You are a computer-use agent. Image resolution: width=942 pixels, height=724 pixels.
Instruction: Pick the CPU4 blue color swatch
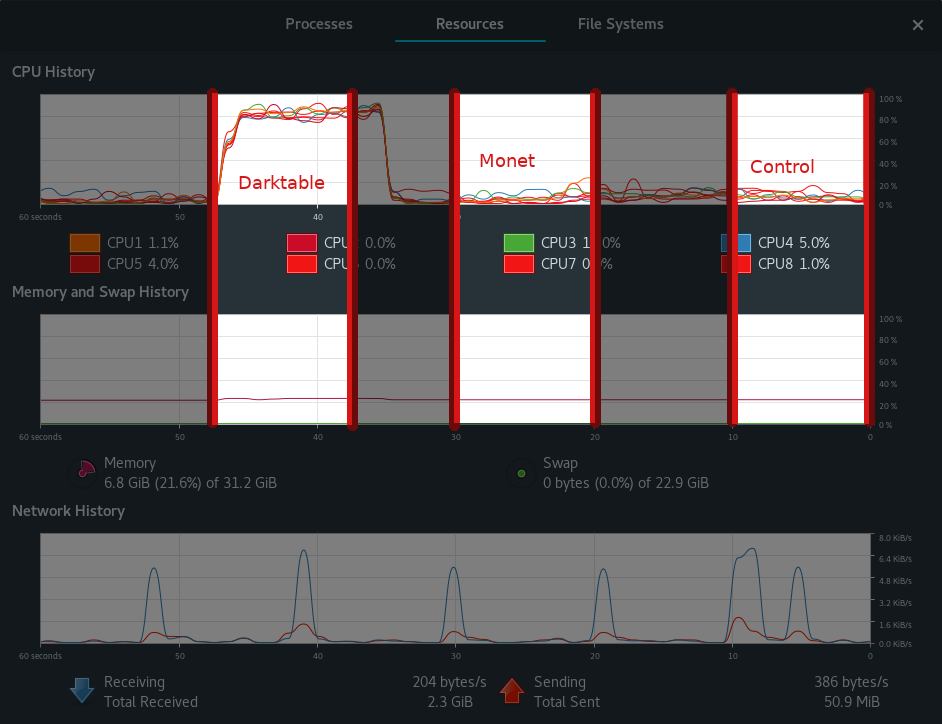click(735, 243)
